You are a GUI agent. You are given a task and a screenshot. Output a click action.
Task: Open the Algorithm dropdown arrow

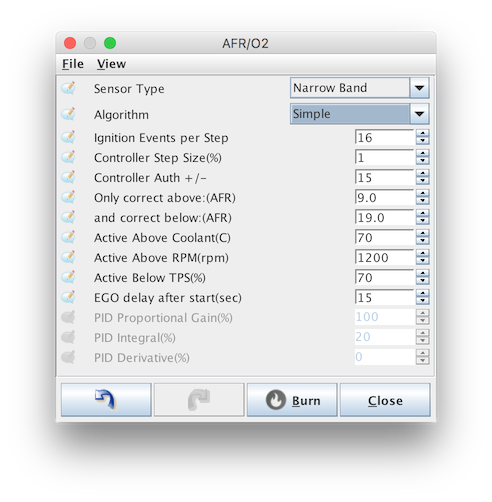(x=419, y=114)
